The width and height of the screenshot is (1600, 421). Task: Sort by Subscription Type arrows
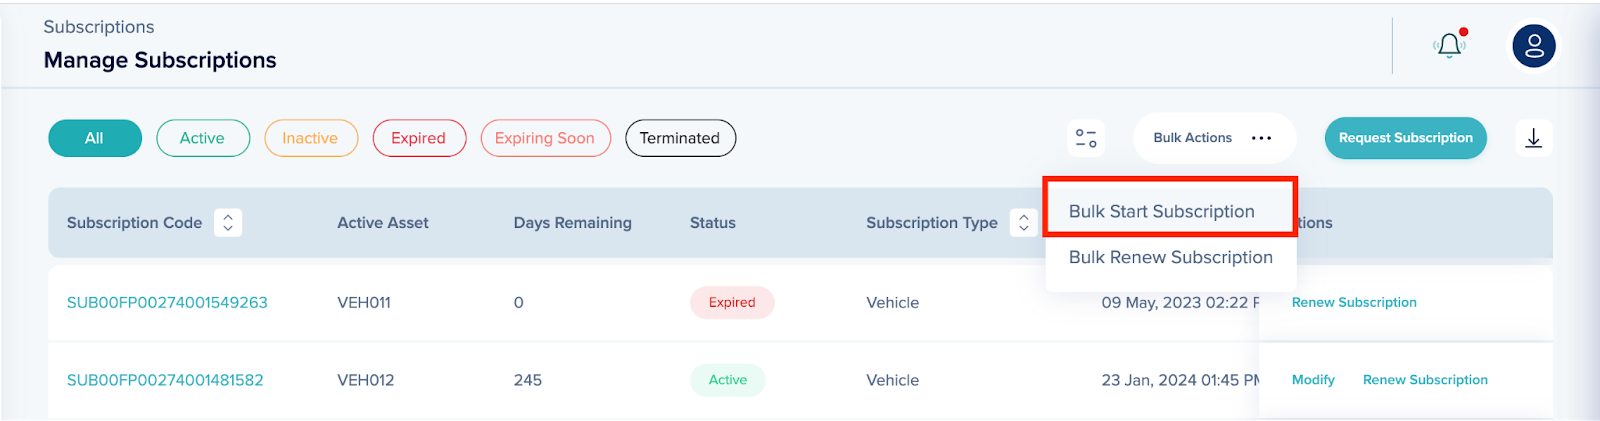pyautogui.click(x=1023, y=223)
